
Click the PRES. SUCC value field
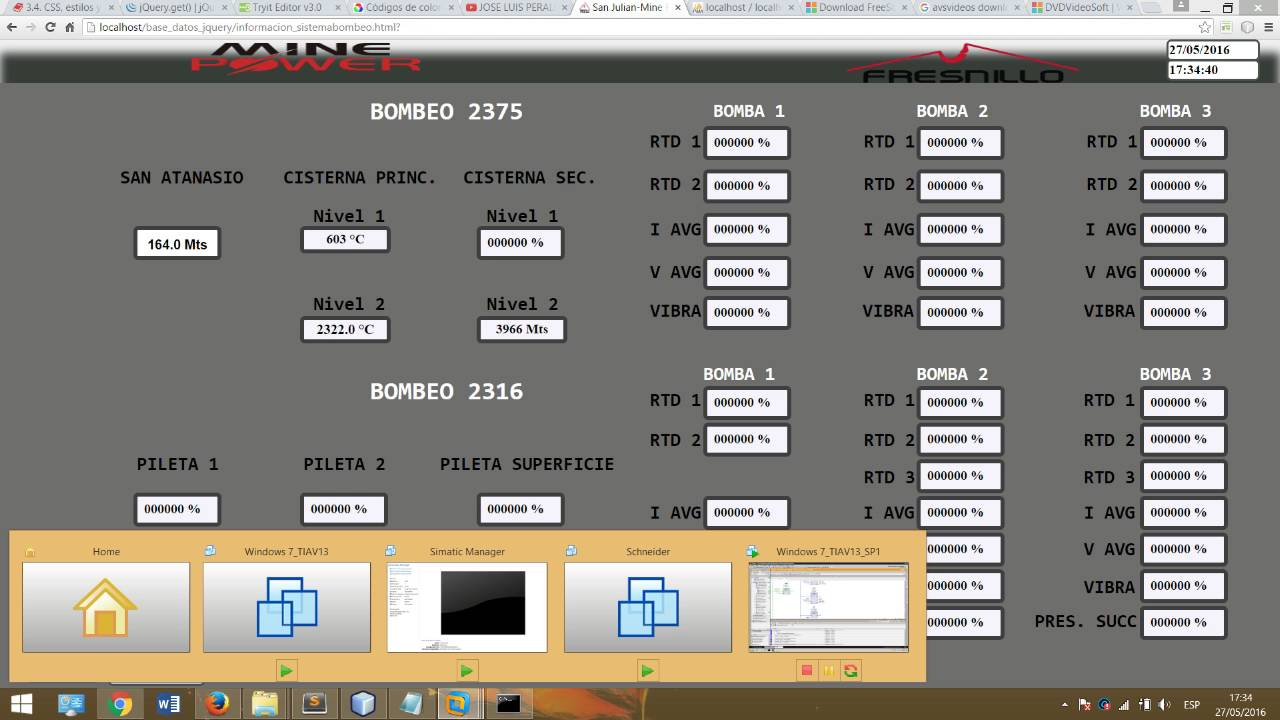pos(1183,622)
